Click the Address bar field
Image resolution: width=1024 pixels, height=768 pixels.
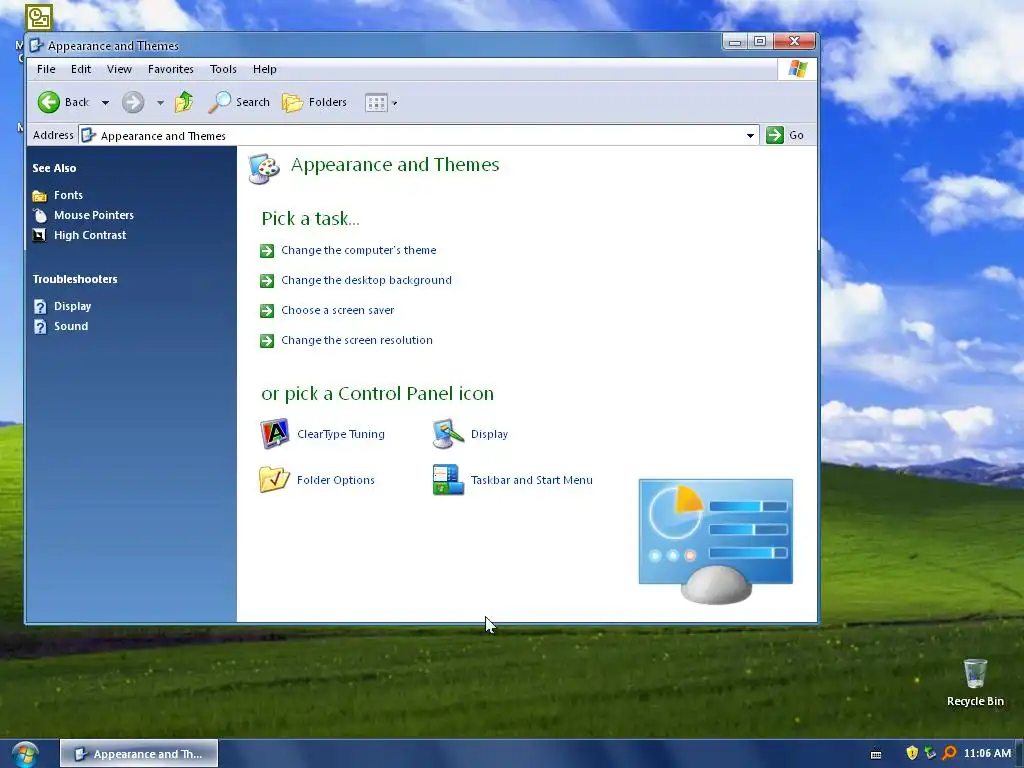tap(418, 136)
